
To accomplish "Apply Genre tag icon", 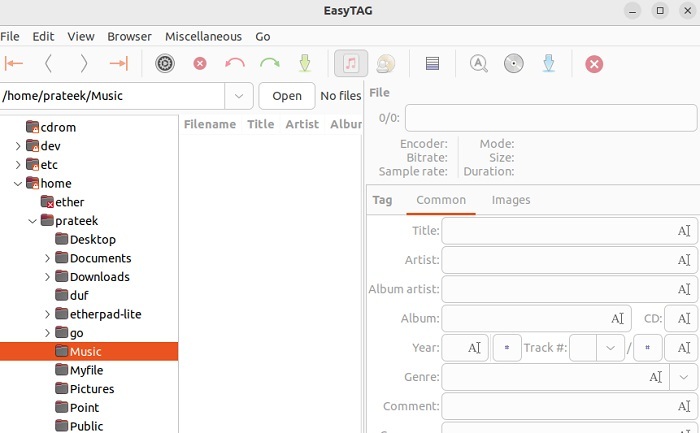I will pyautogui.click(x=655, y=377).
